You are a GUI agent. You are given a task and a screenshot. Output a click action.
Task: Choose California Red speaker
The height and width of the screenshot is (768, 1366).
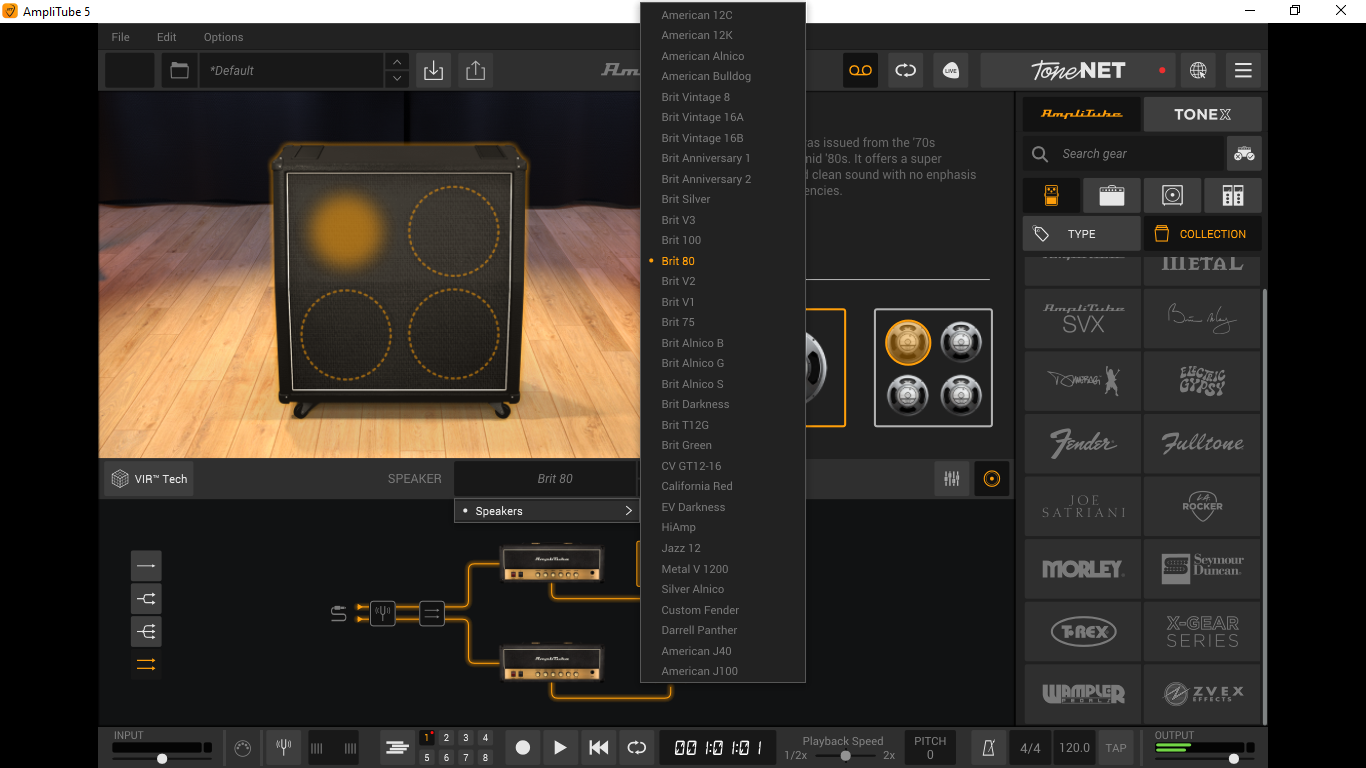click(x=723, y=486)
